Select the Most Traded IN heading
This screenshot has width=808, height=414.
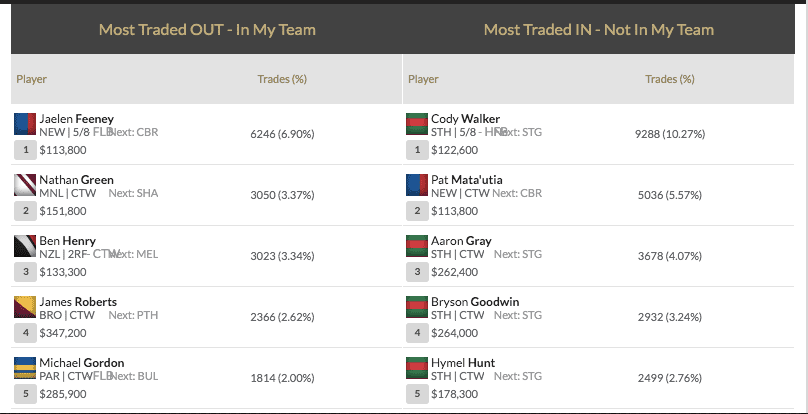(x=599, y=29)
